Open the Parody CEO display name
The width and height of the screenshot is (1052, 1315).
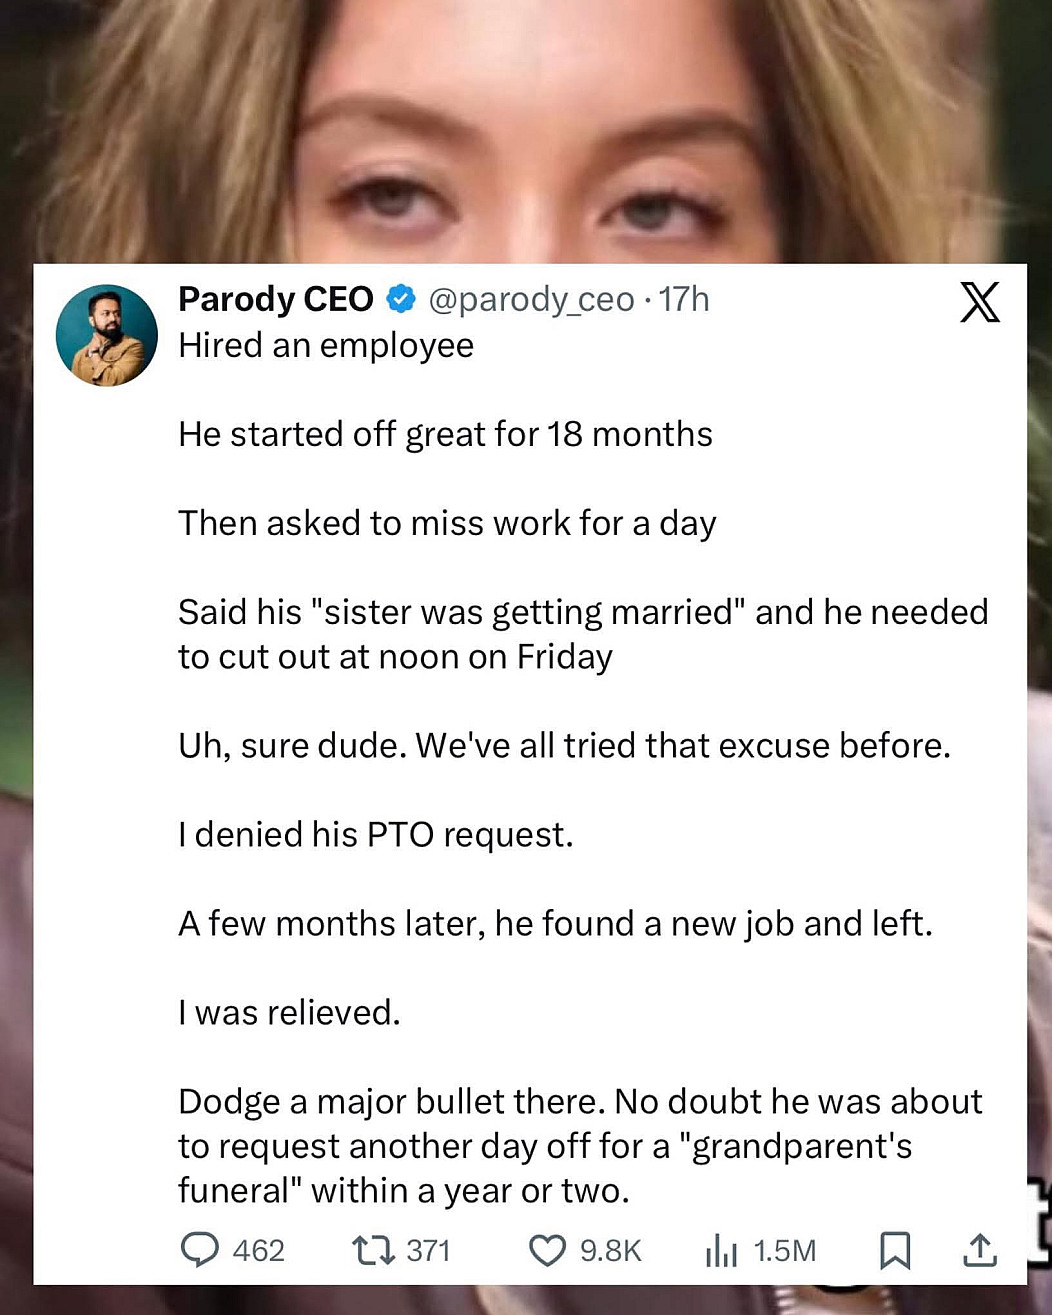tap(275, 298)
